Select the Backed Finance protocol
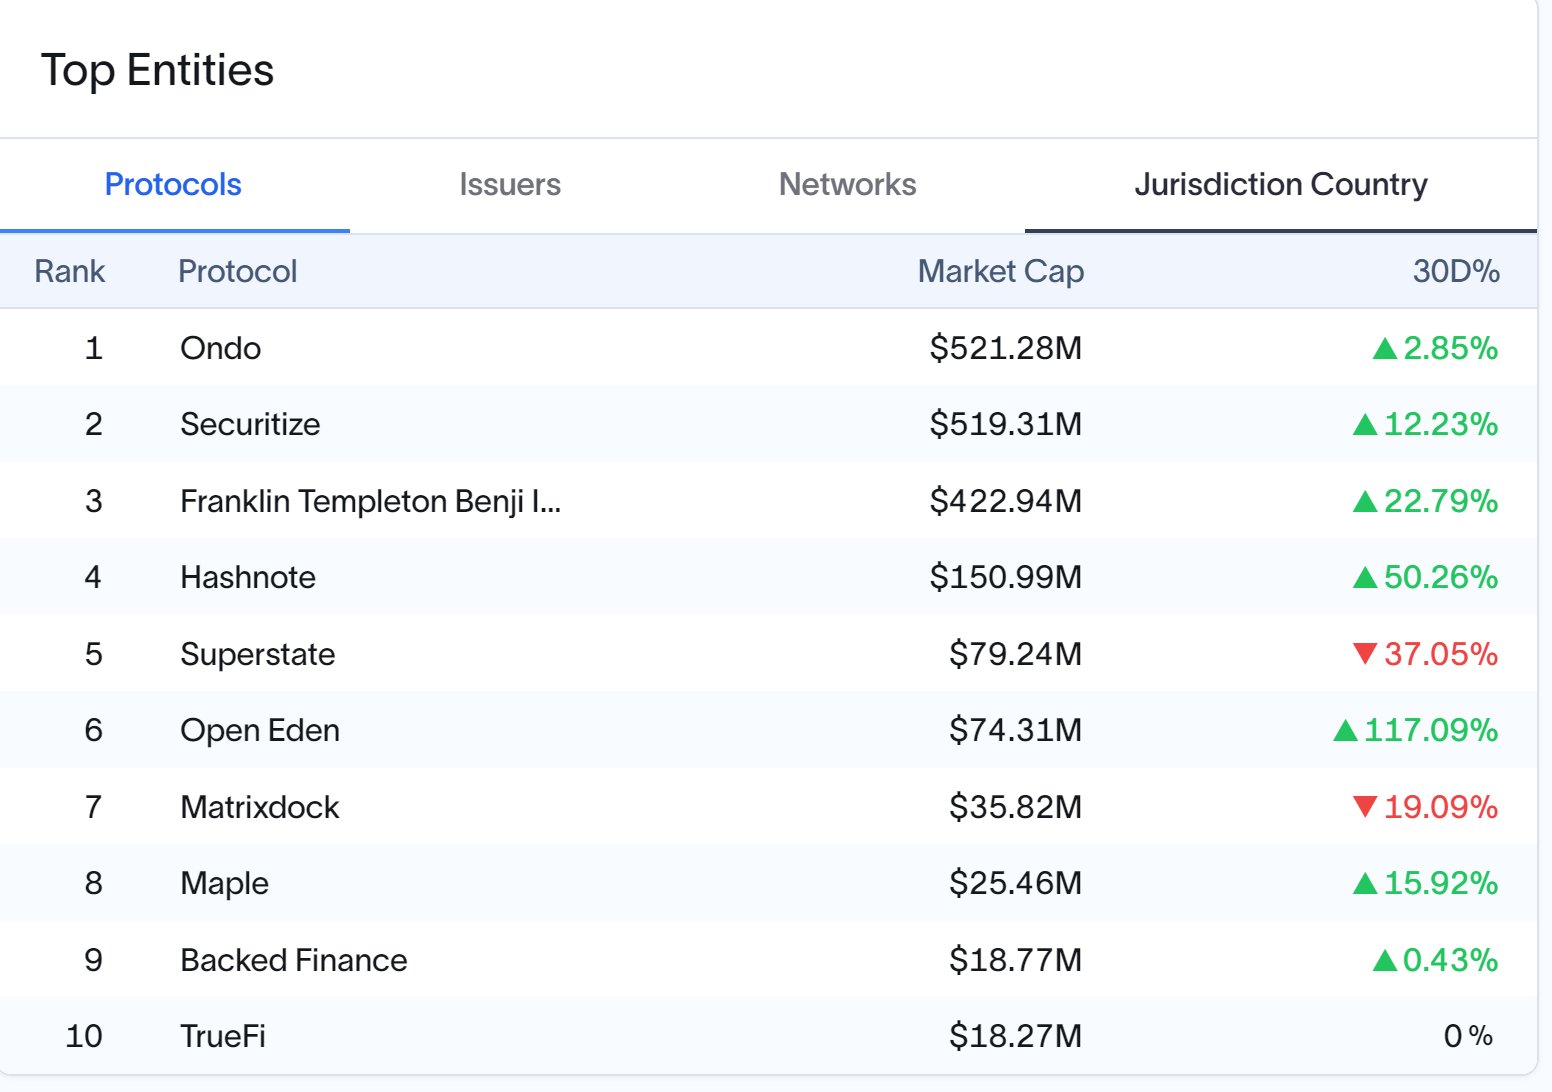Viewport: 1552px width, 1092px height. pos(294,960)
